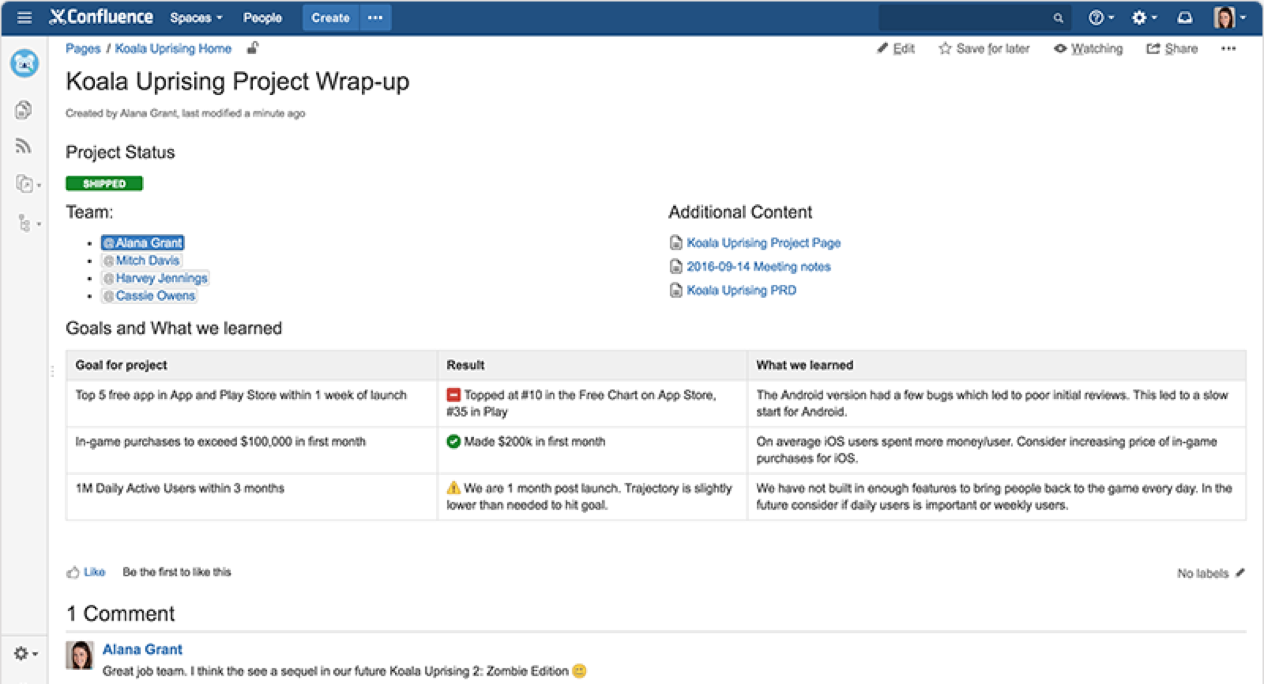Select the Koala space avatar in sidebar

(24, 63)
